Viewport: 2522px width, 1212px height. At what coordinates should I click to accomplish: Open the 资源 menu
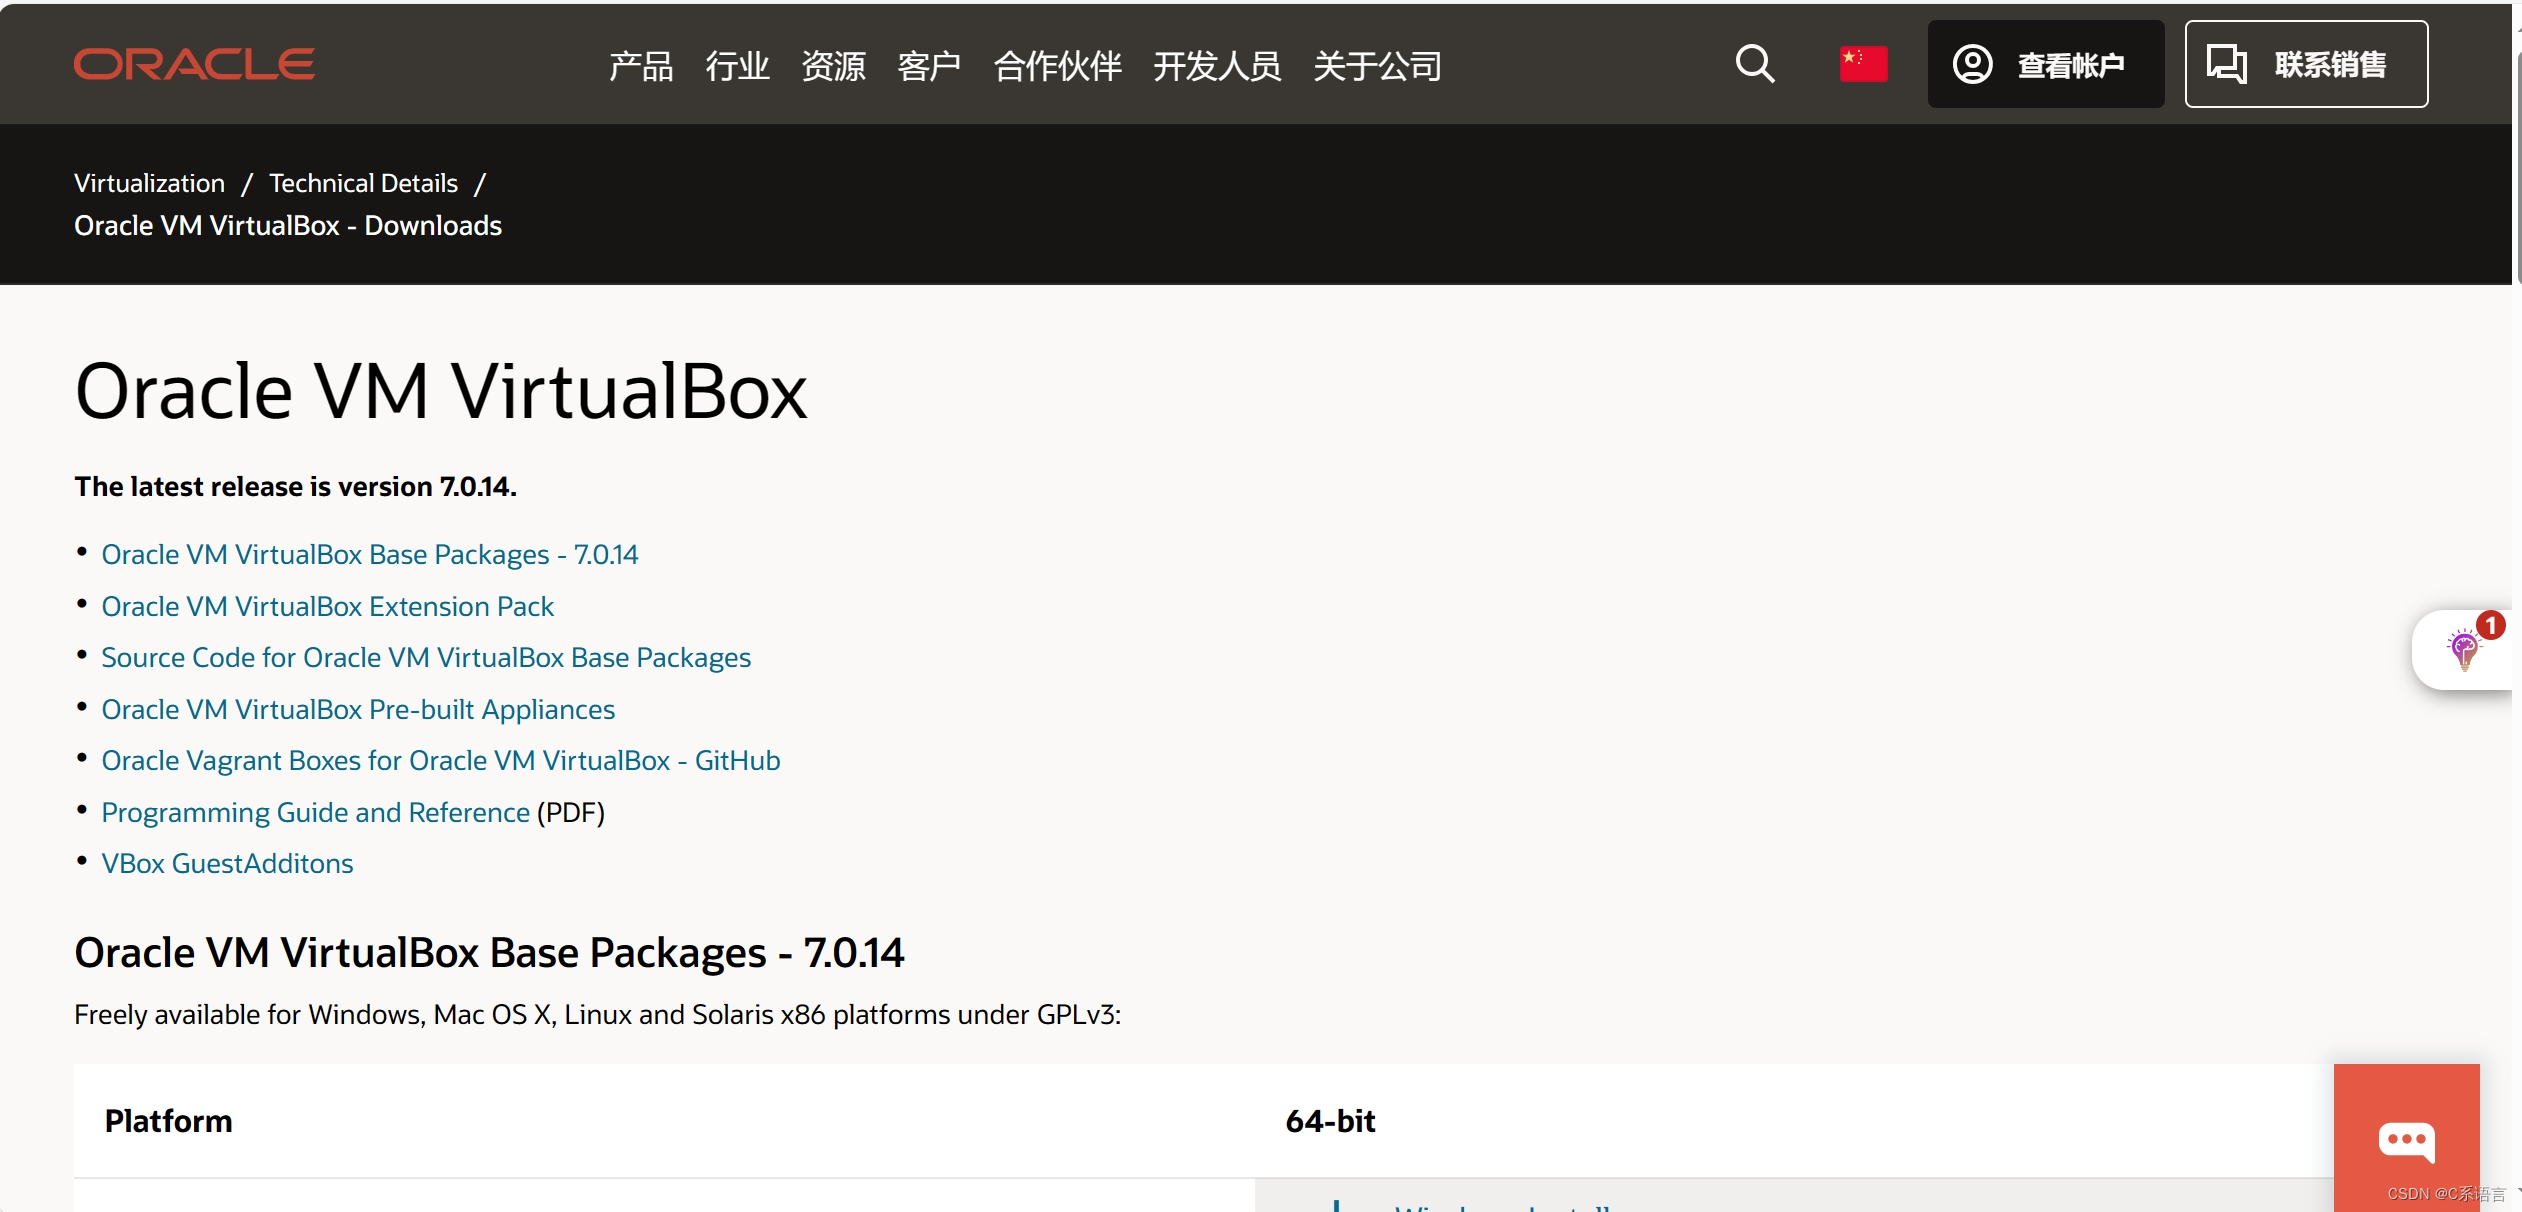(833, 66)
